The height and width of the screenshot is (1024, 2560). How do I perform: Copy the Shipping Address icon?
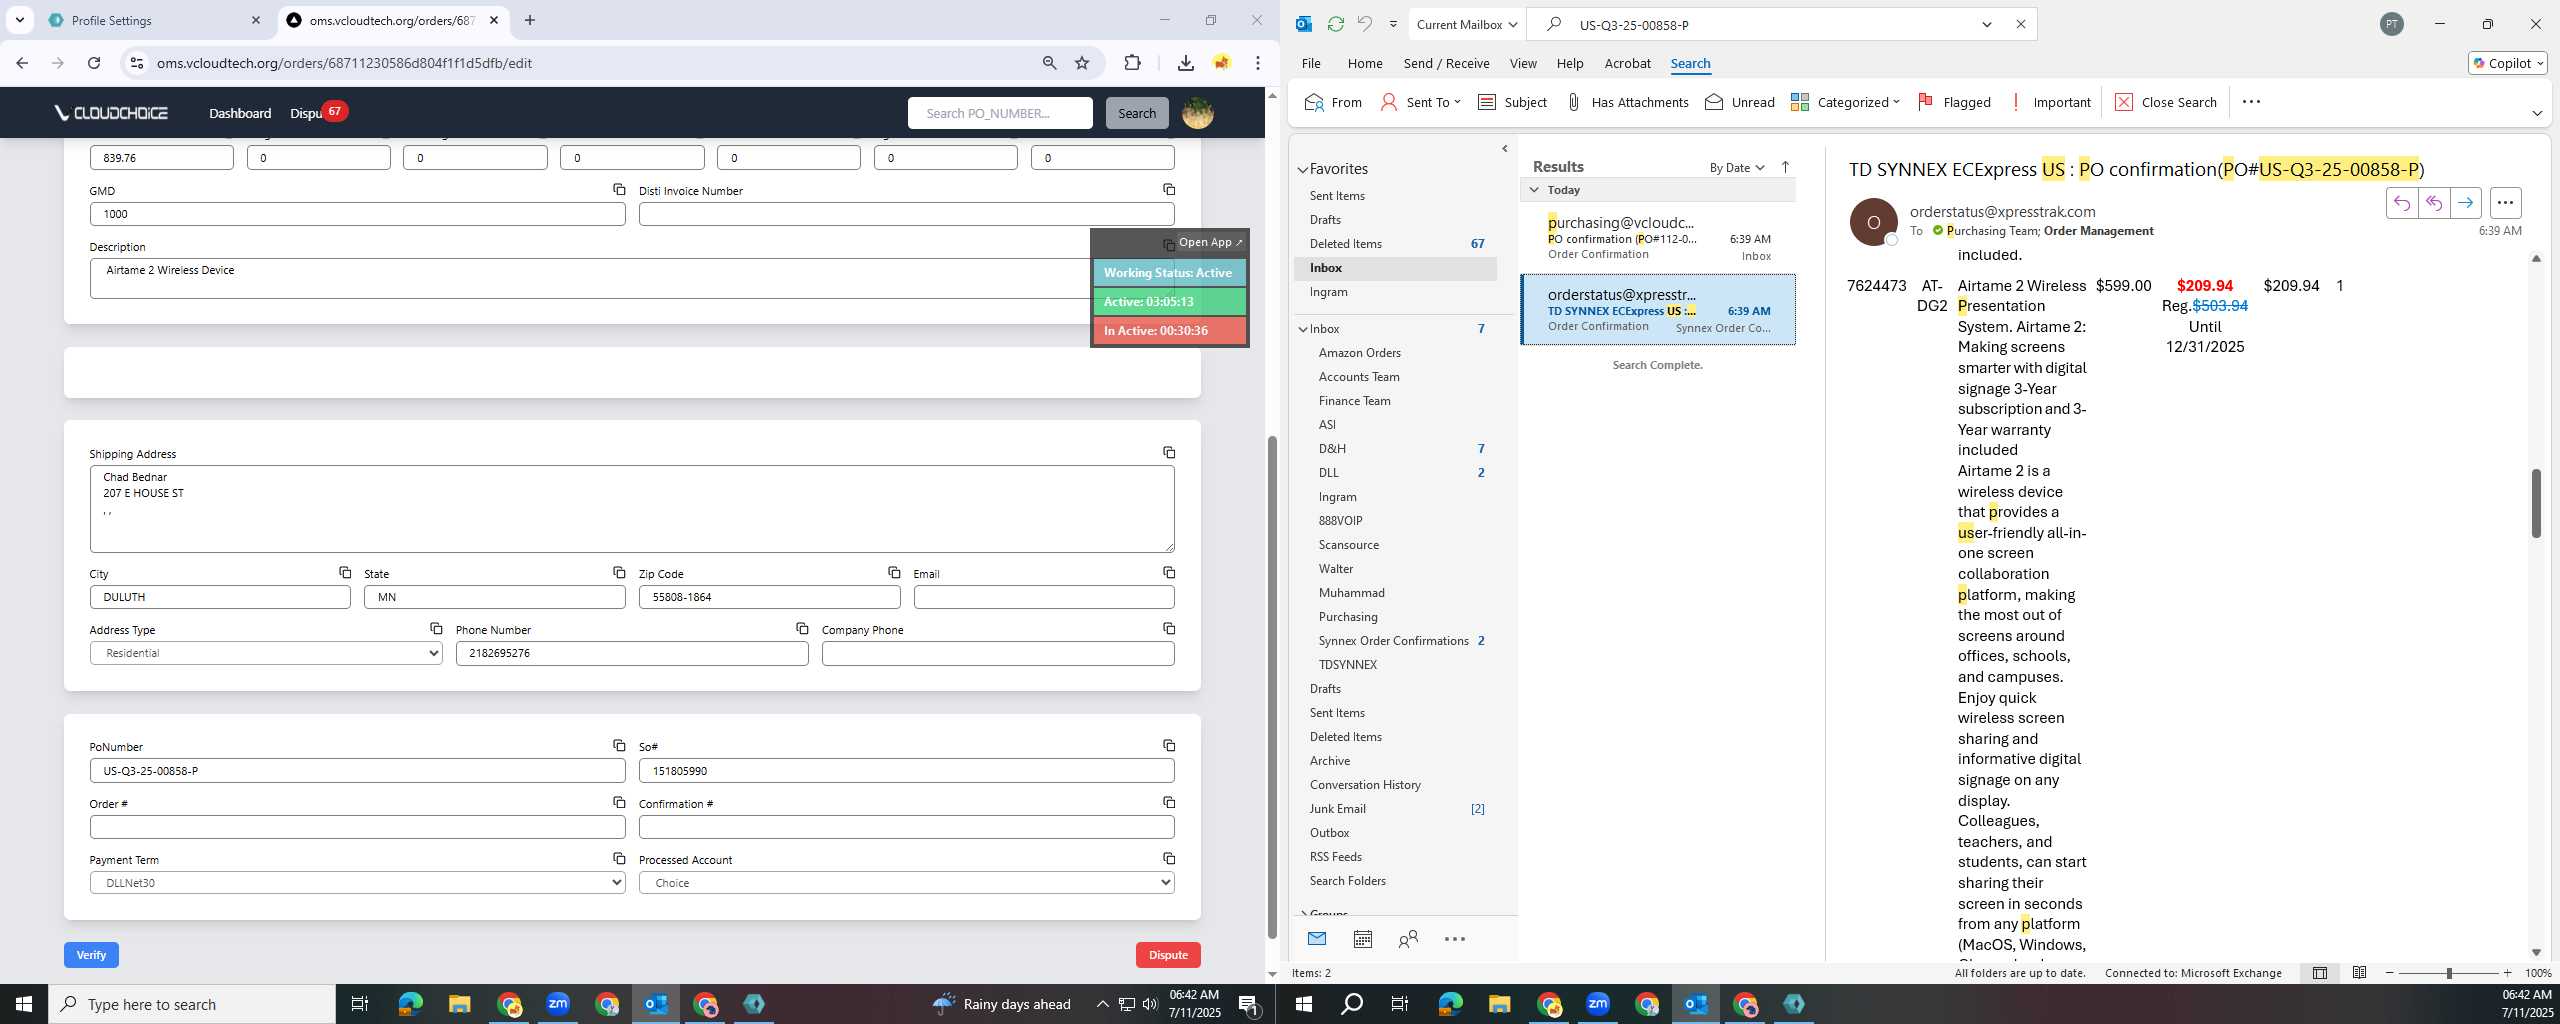coord(1168,452)
